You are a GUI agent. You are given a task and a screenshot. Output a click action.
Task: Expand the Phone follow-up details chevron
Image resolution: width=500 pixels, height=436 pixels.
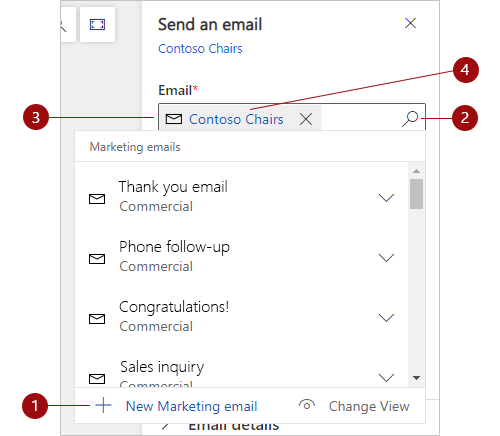(x=386, y=258)
